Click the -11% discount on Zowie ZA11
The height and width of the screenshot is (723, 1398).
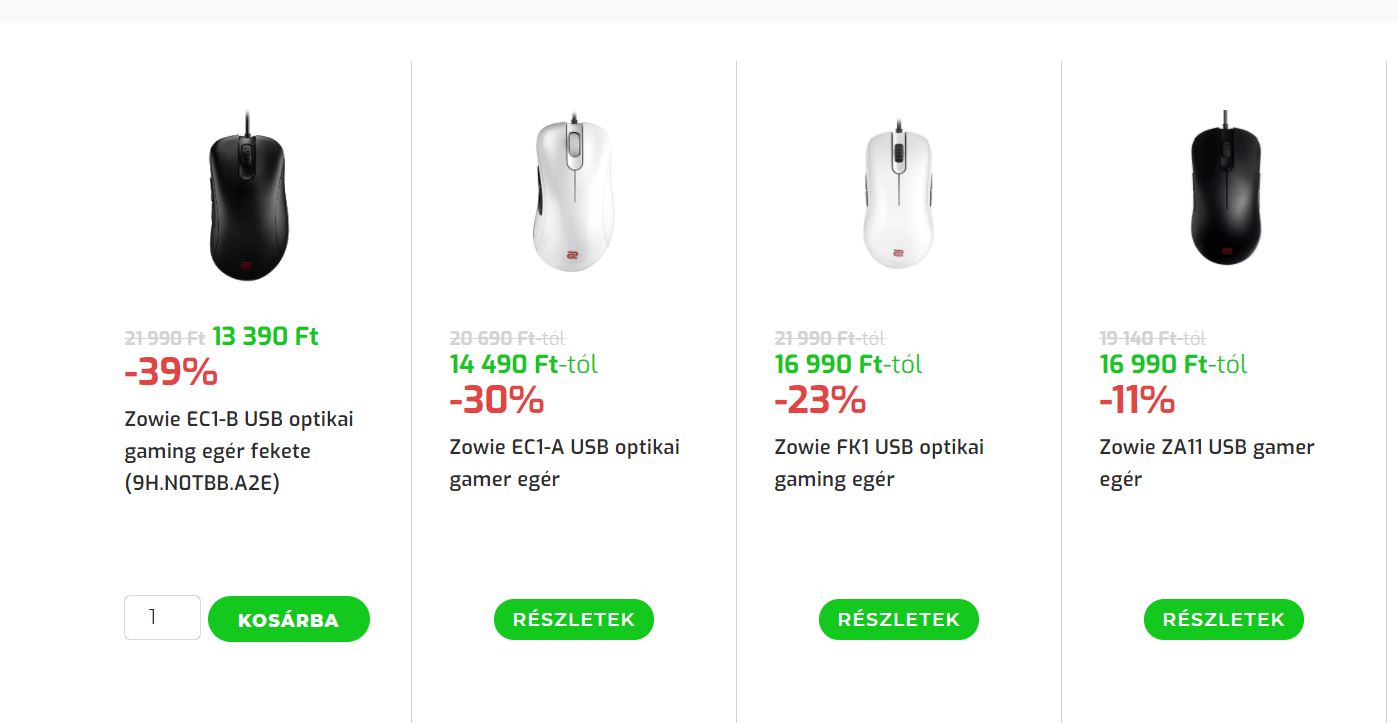(1136, 400)
